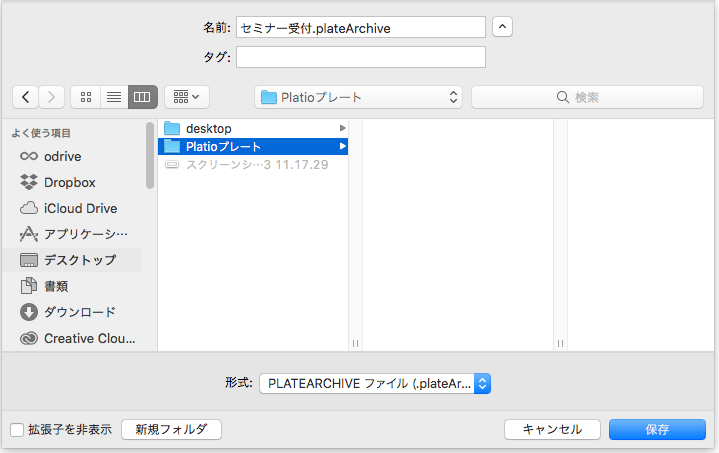Viewport: 719px width, 453px height.
Task: Open iCloud Drive in the sidebar
Action: pos(80,208)
